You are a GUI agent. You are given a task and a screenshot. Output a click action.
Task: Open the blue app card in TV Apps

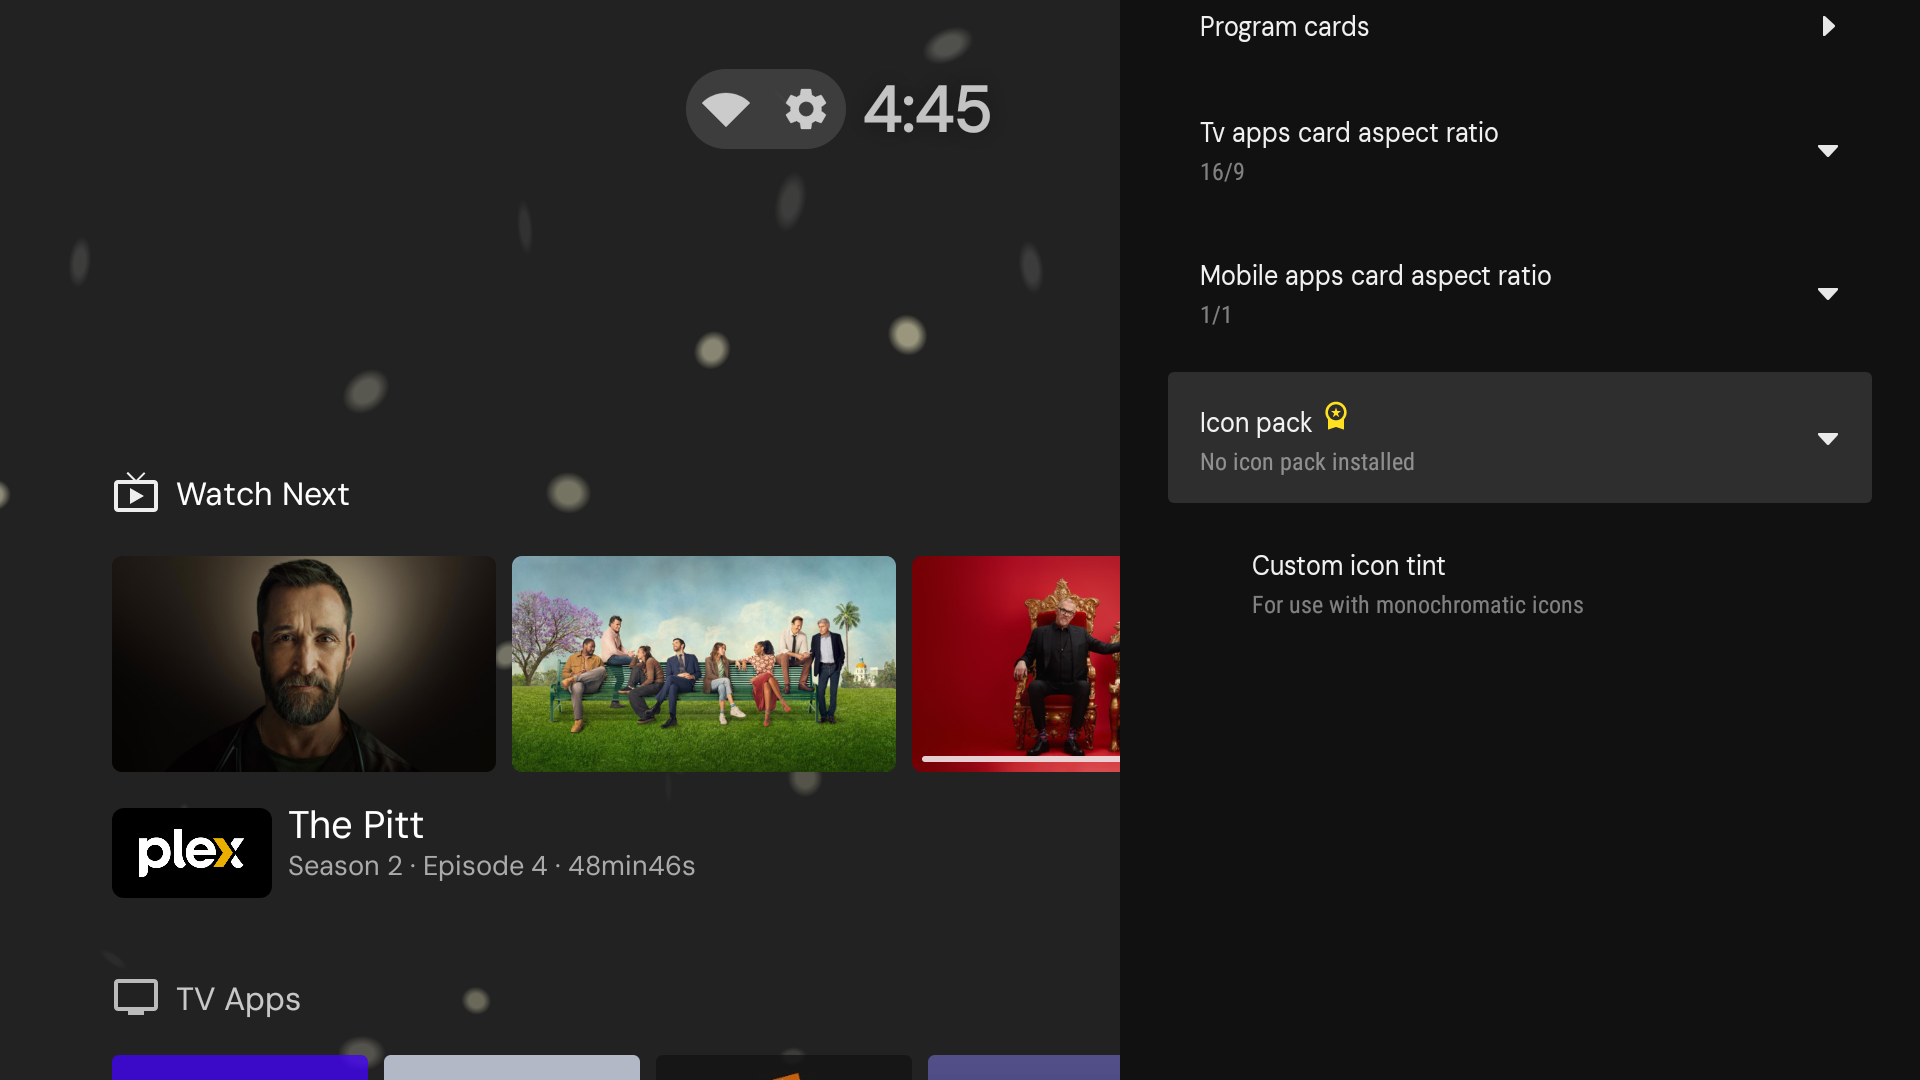pos(240,1067)
